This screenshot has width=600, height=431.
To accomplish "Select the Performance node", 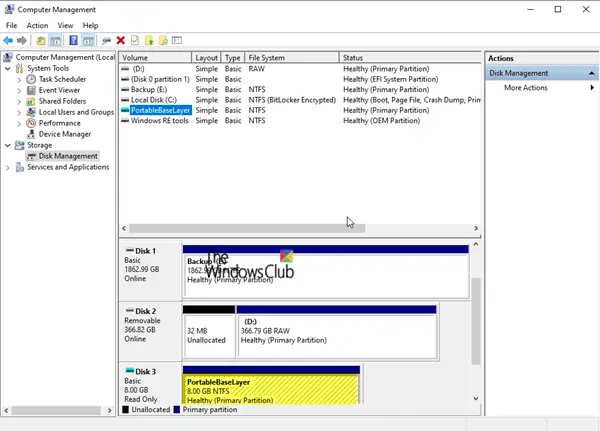I will (59, 123).
